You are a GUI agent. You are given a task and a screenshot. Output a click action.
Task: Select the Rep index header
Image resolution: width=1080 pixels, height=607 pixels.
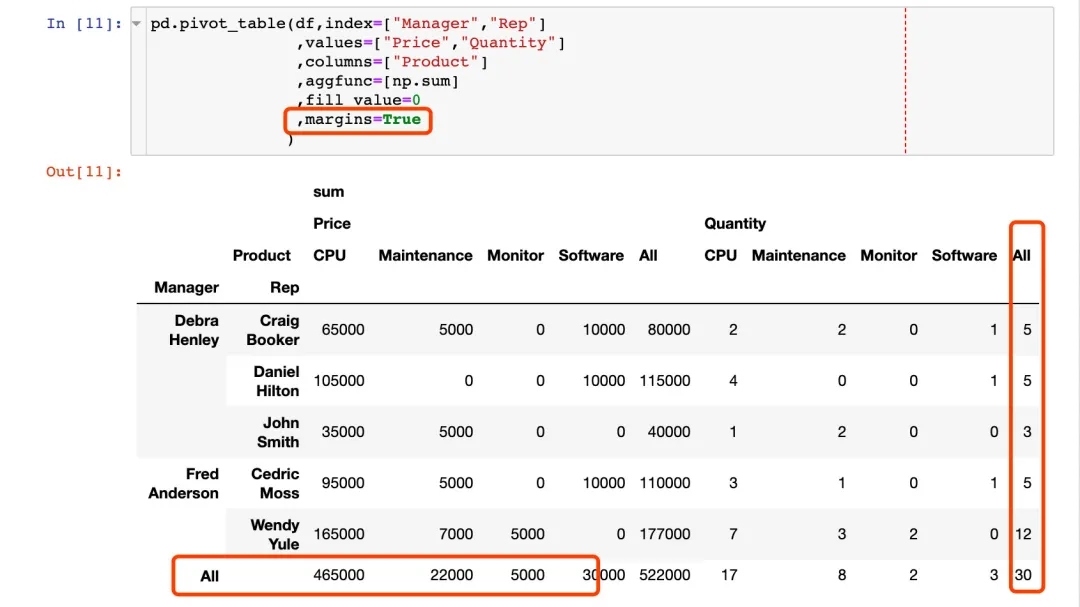click(x=284, y=288)
